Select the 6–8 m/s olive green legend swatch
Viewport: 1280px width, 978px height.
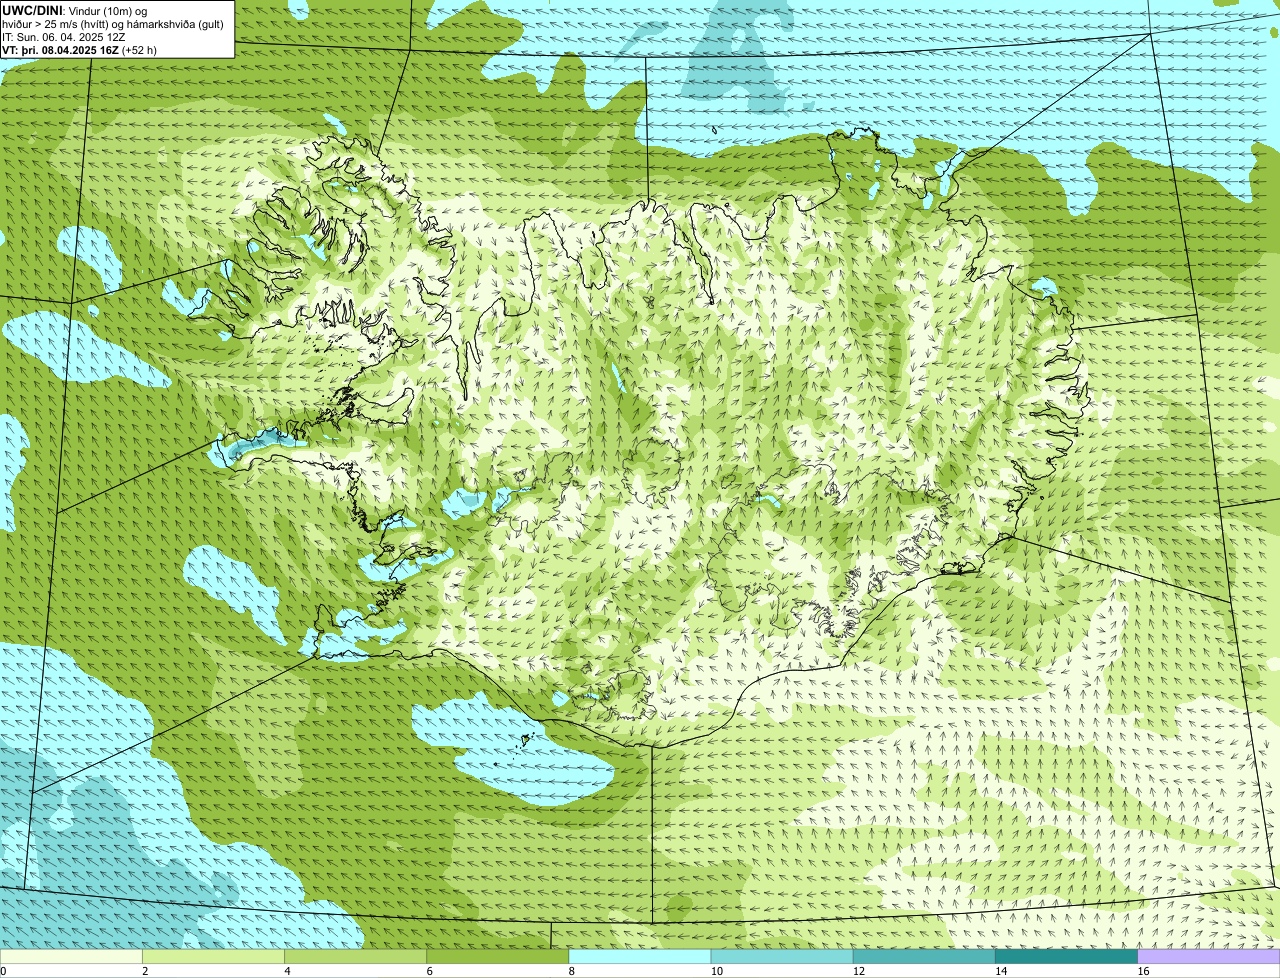click(x=497, y=956)
